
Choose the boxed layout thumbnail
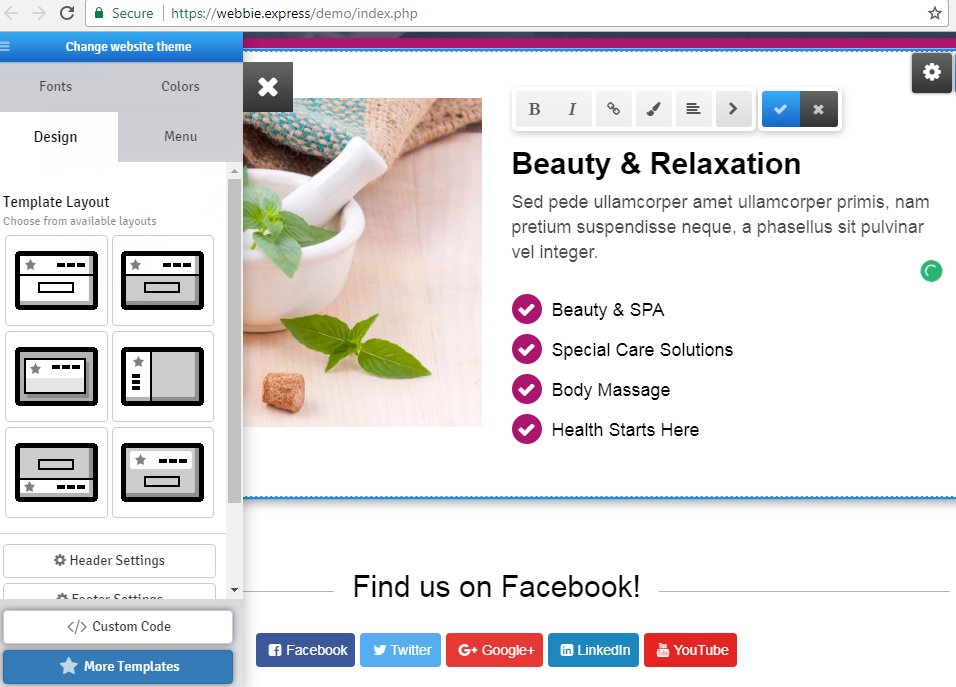pos(56,376)
